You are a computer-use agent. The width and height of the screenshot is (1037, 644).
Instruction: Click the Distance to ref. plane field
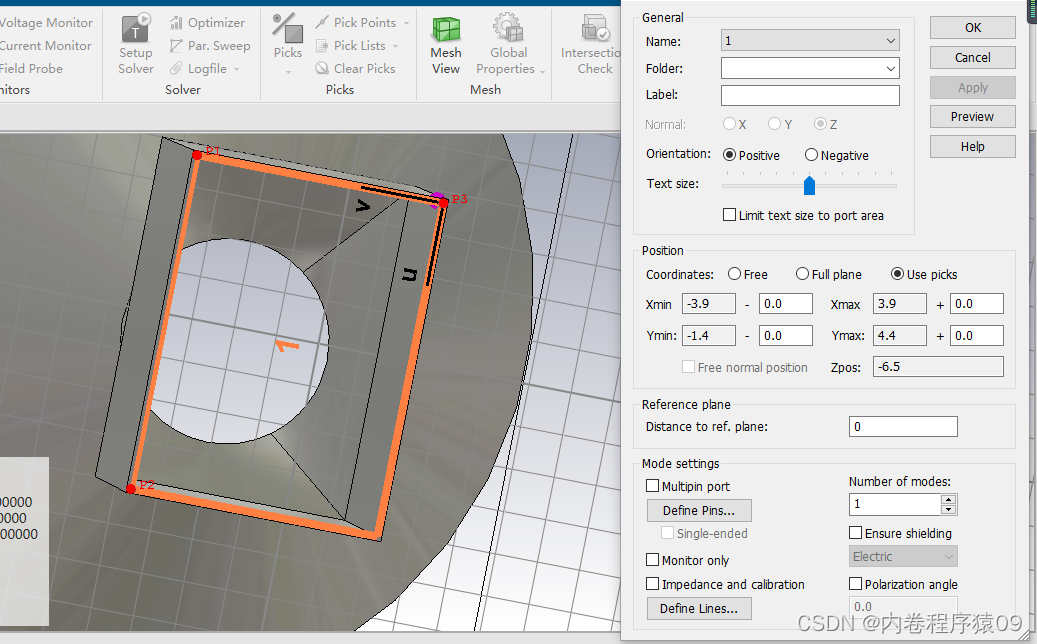[x=903, y=426]
